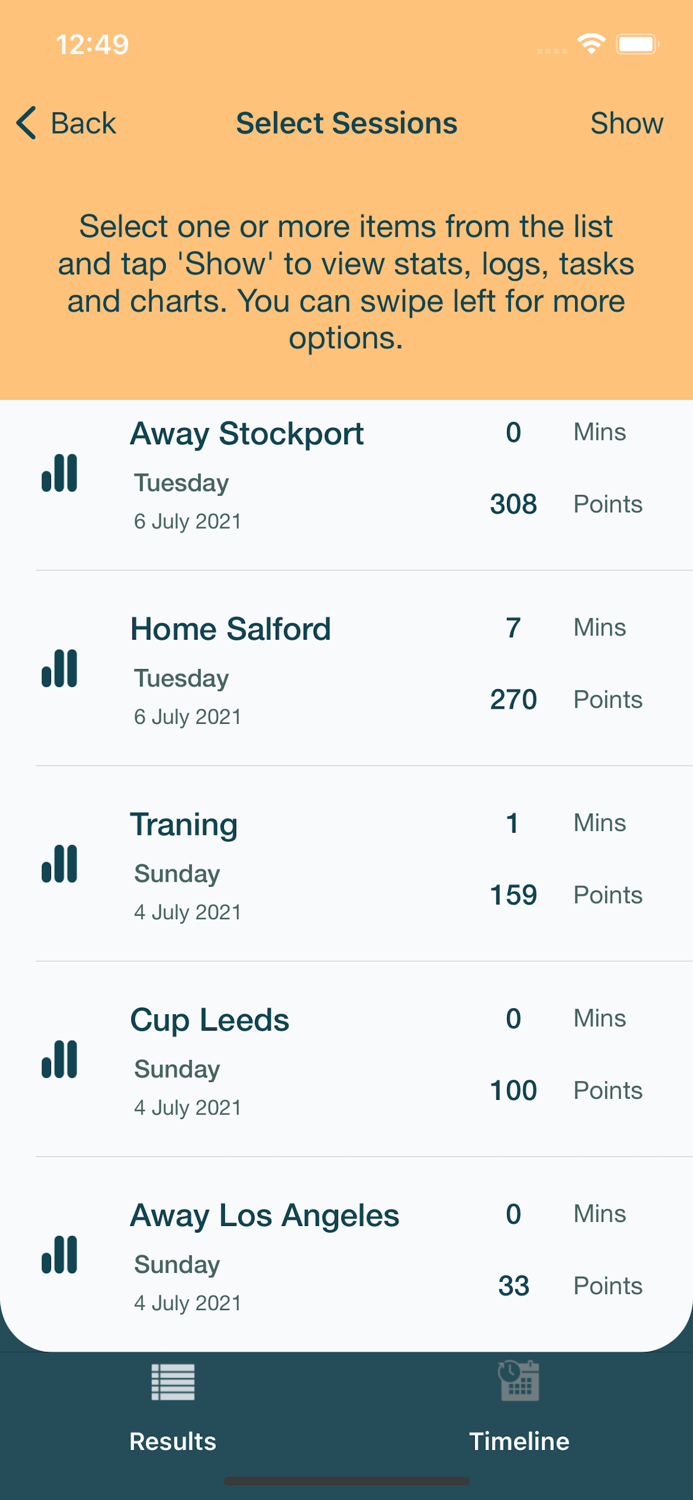Open the Timeline calendar icon
The width and height of the screenshot is (693, 1500).
(519, 1382)
